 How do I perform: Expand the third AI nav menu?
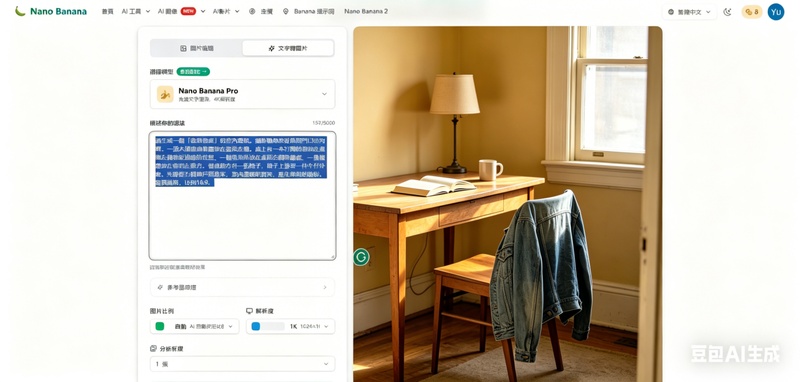pos(226,11)
